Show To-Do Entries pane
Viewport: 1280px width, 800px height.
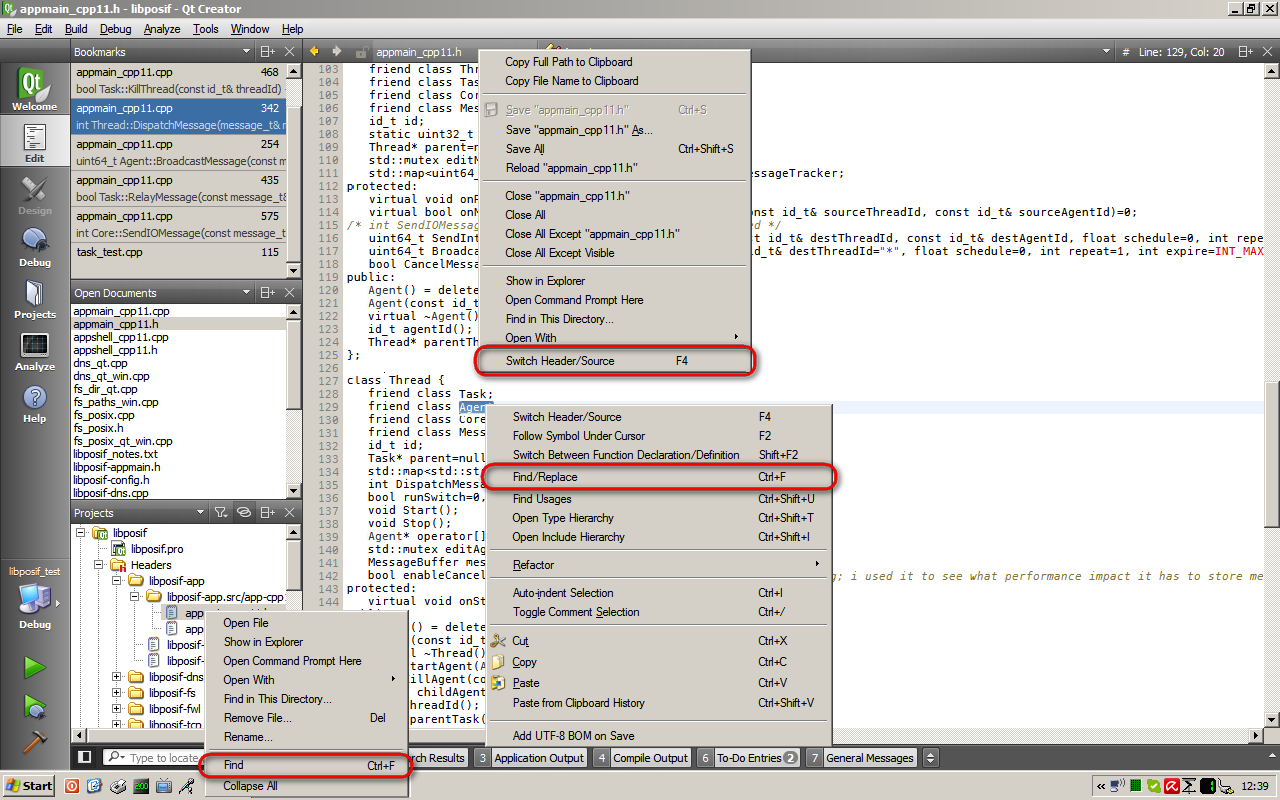tap(748, 758)
